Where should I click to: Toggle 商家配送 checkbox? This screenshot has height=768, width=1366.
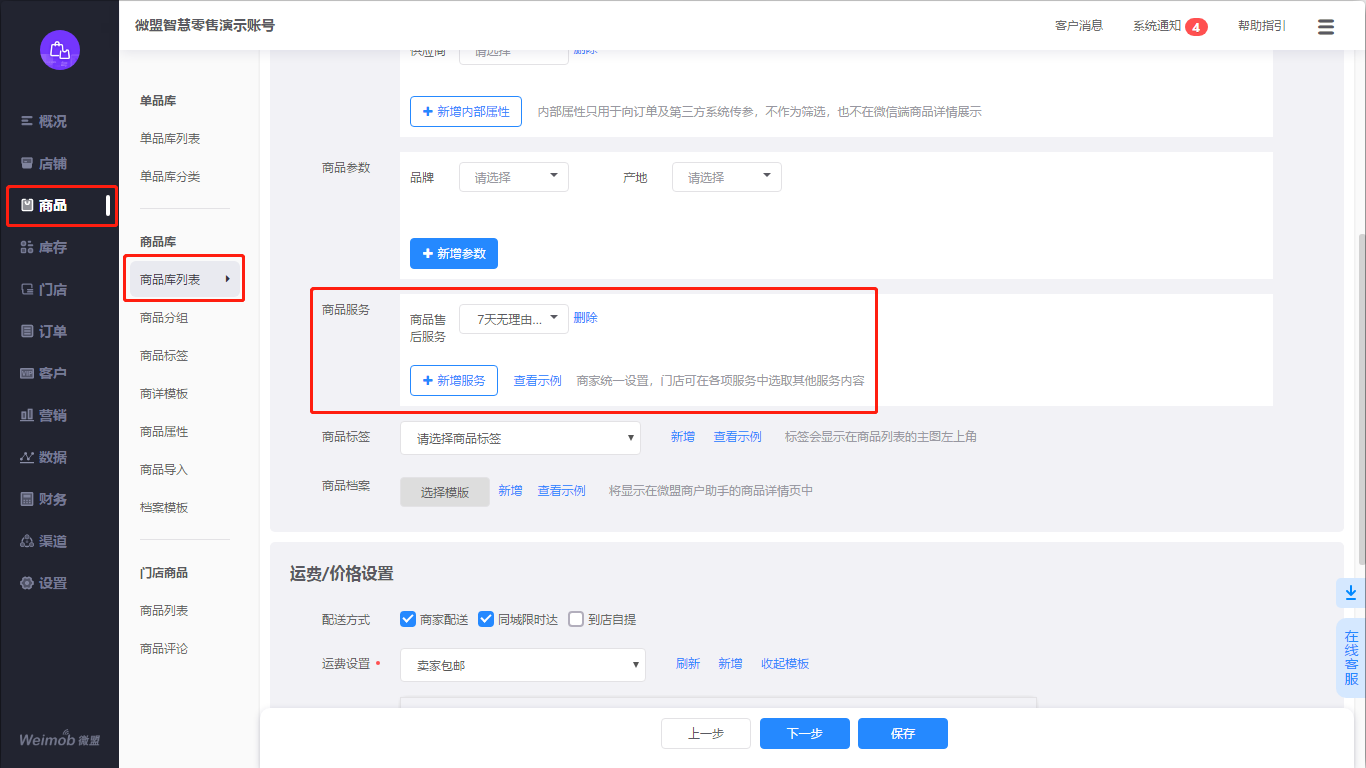(x=408, y=619)
